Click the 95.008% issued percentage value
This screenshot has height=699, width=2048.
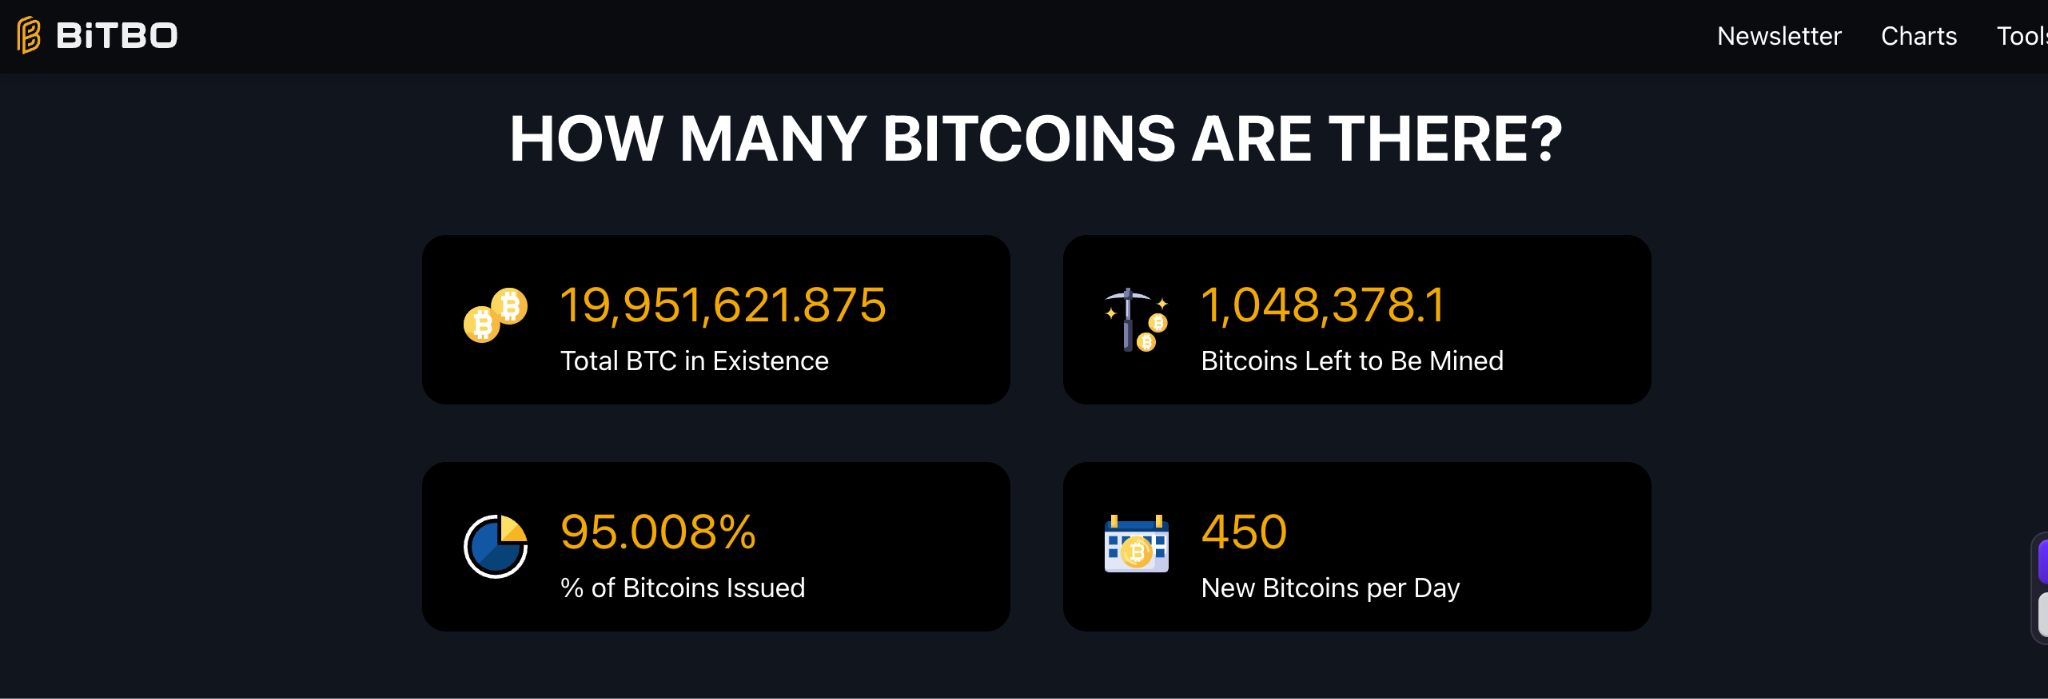[x=658, y=532]
